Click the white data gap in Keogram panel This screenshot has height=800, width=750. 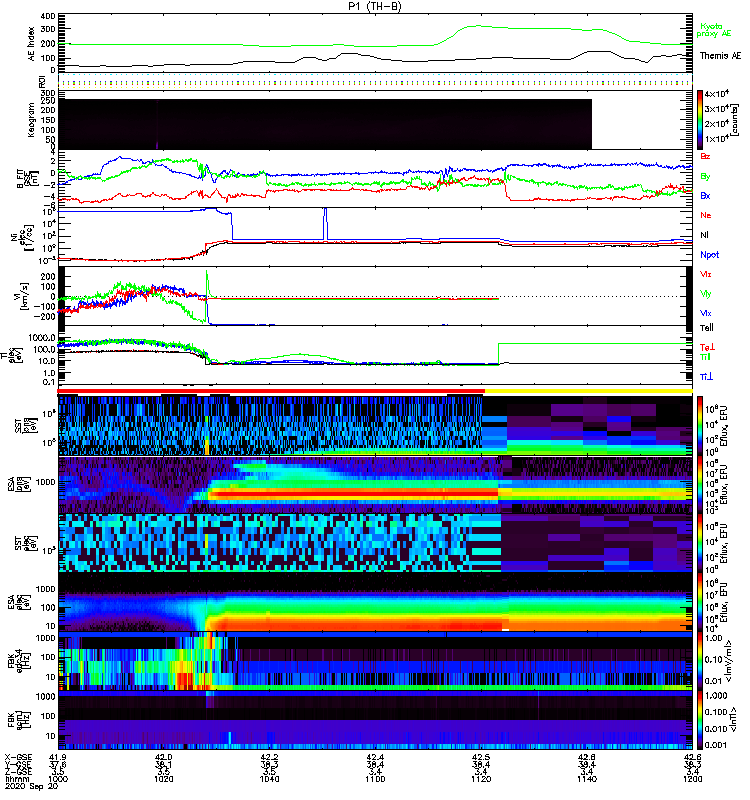pyautogui.click(x=642, y=124)
